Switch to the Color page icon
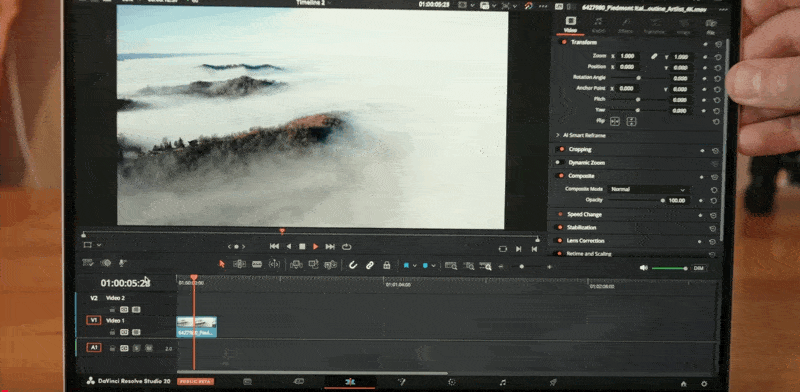The image size is (800, 392). coord(452,382)
